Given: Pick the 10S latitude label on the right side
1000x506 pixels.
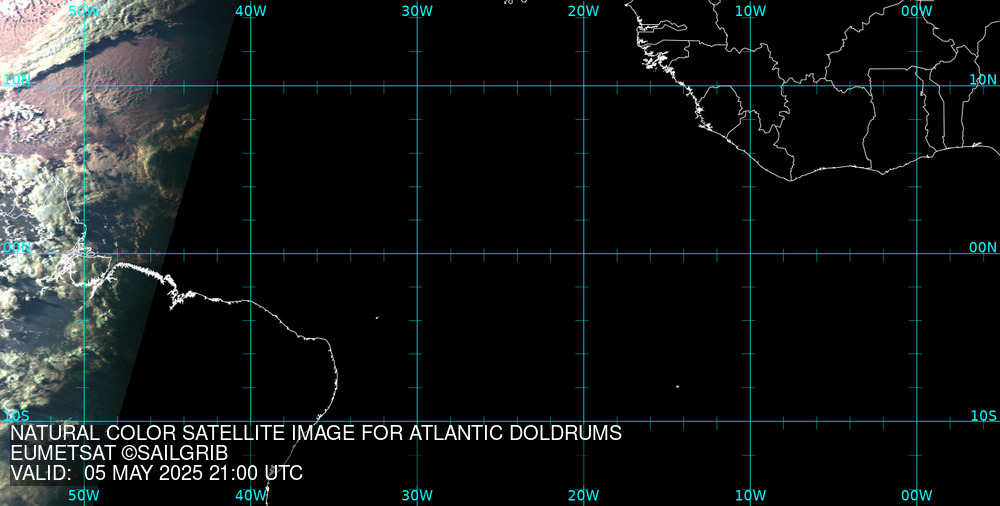Looking at the screenshot, I should [983, 416].
